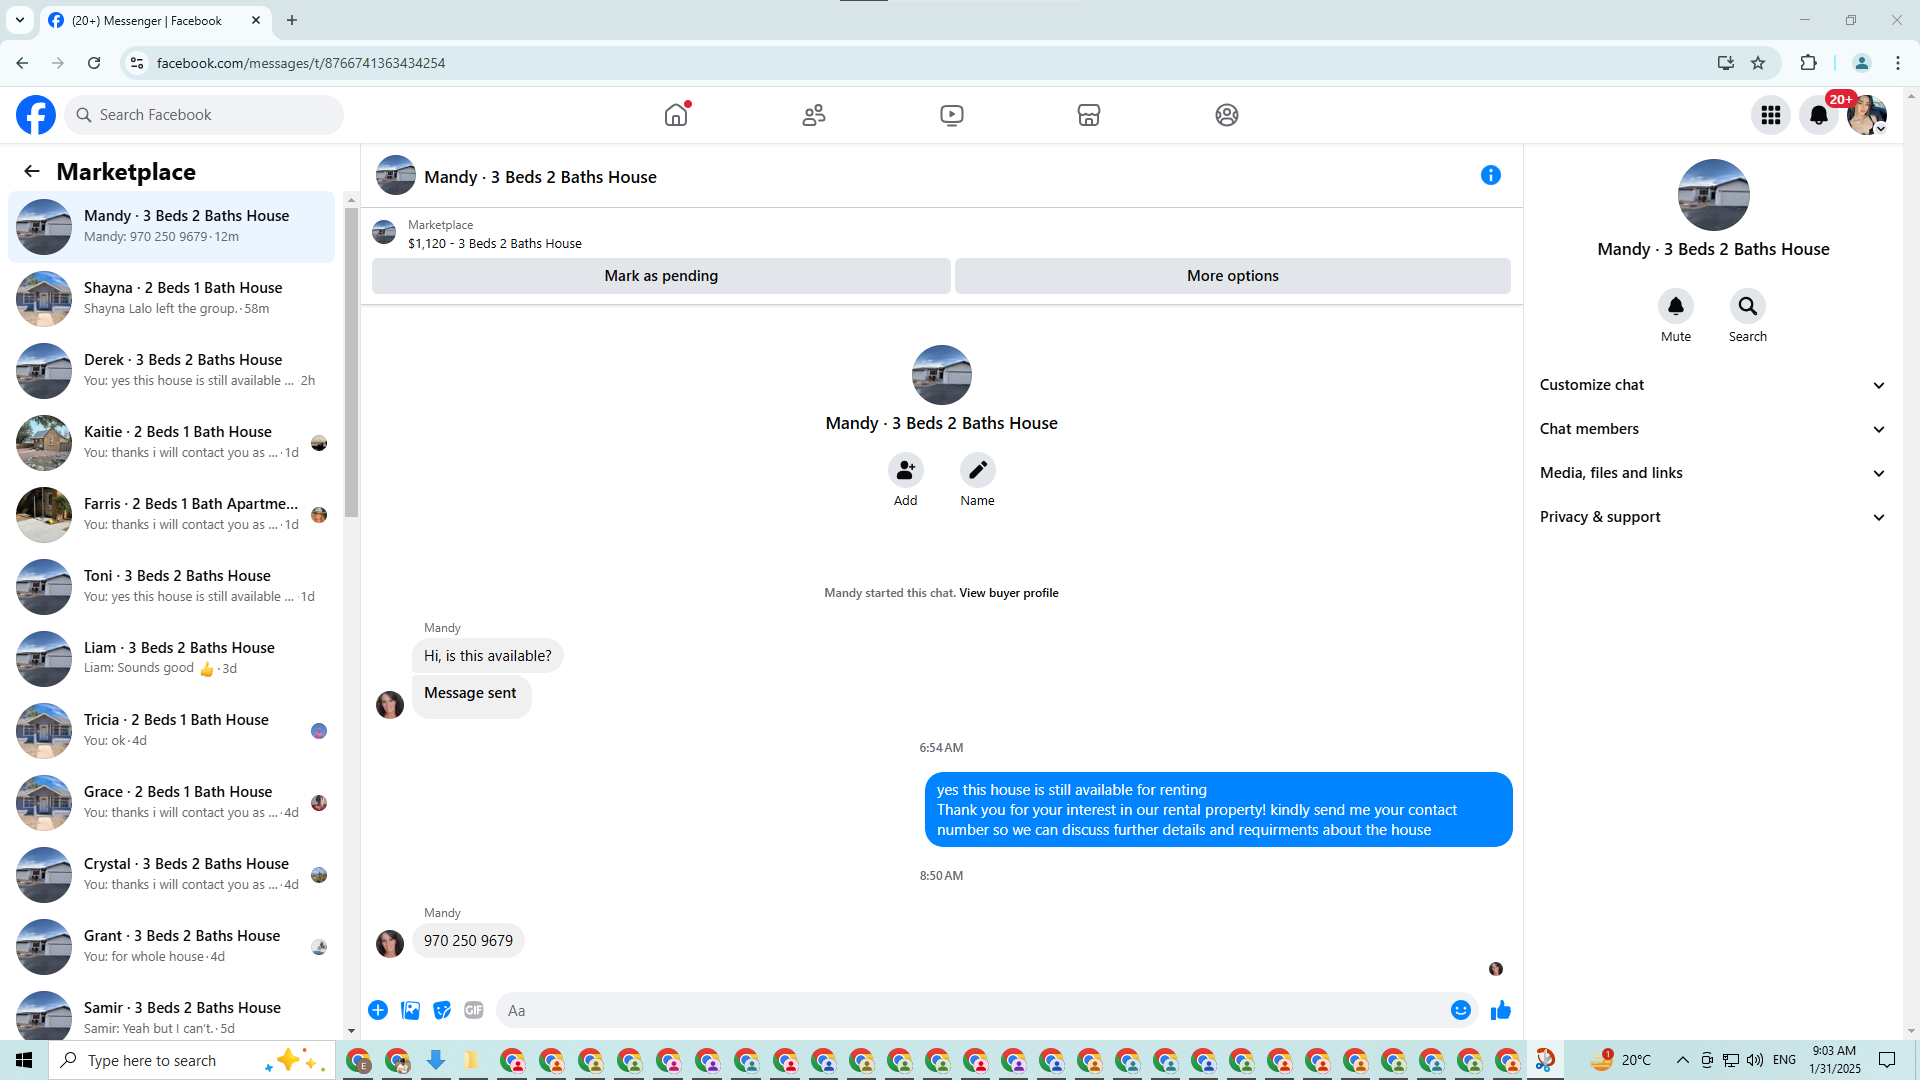The width and height of the screenshot is (1920, 1080).
Task: Open Derek 3 Beds 2 Baths conversation
Action: tap(172, 371)
